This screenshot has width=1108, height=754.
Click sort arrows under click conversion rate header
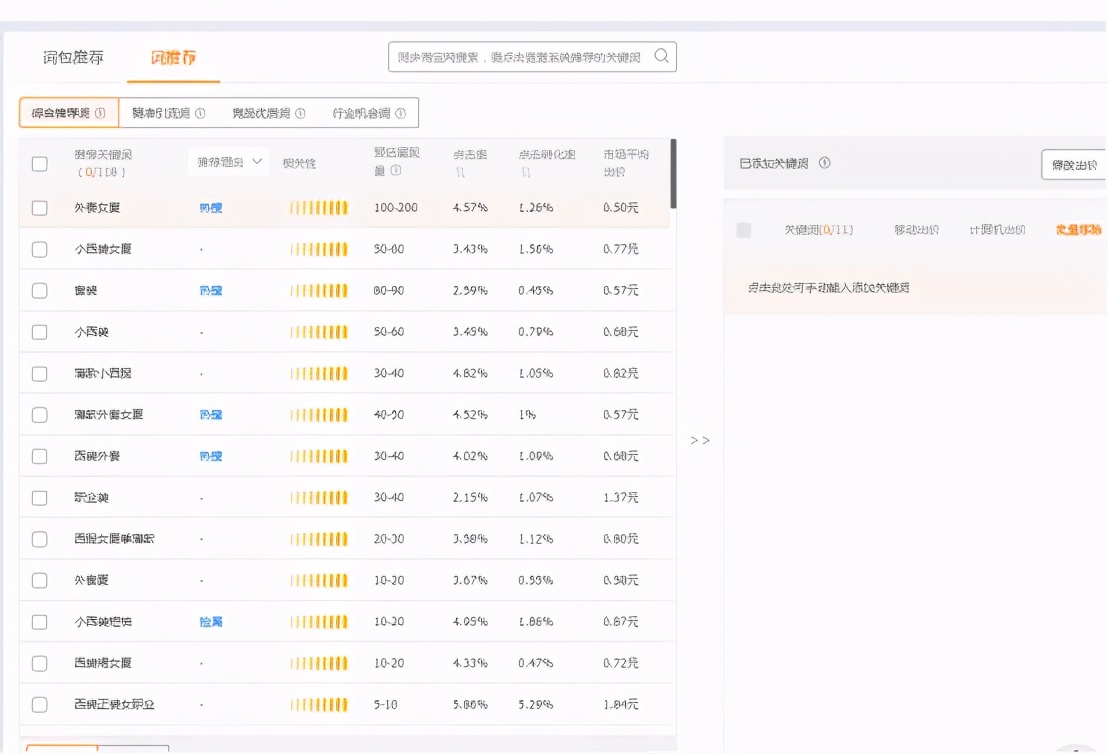525,172
